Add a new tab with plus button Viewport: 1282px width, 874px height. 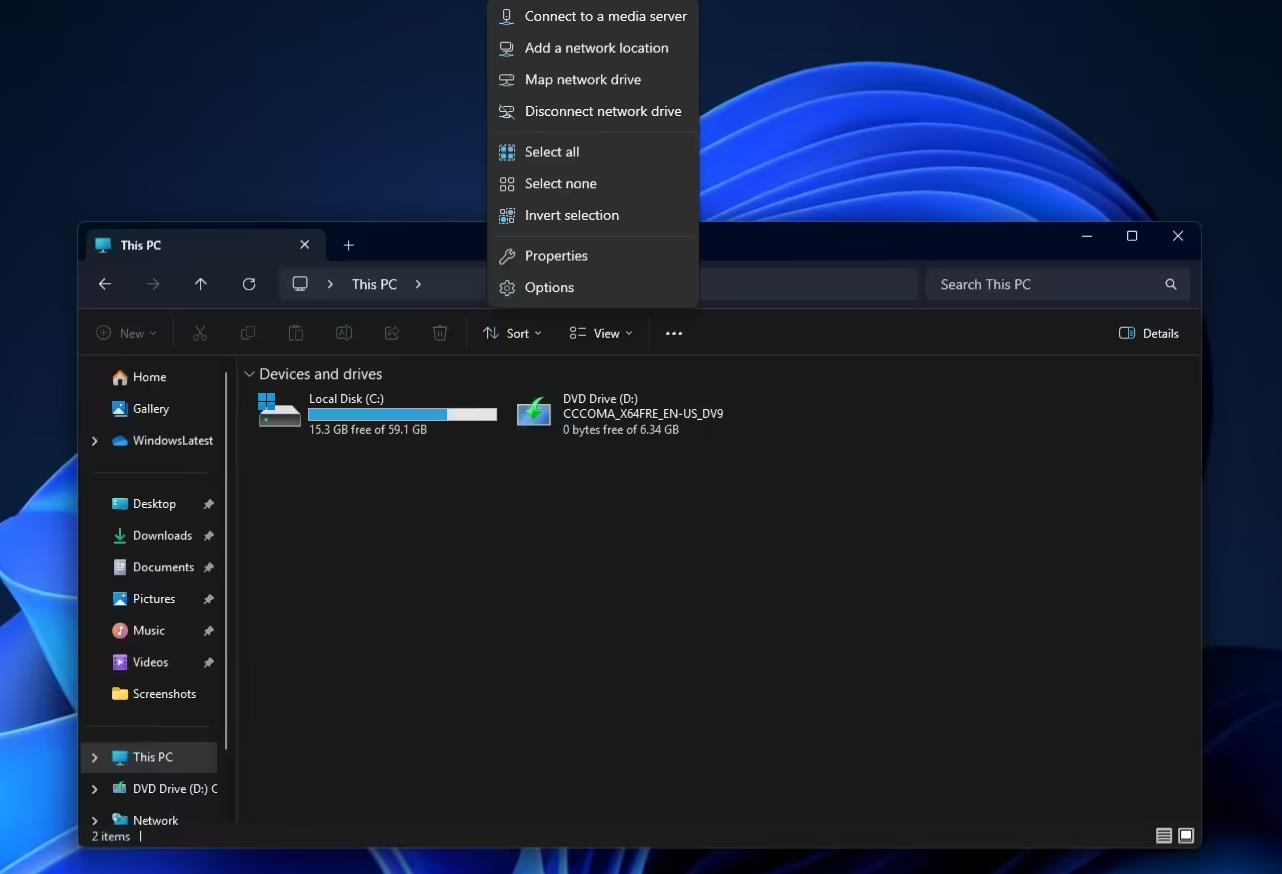(349, 245)
